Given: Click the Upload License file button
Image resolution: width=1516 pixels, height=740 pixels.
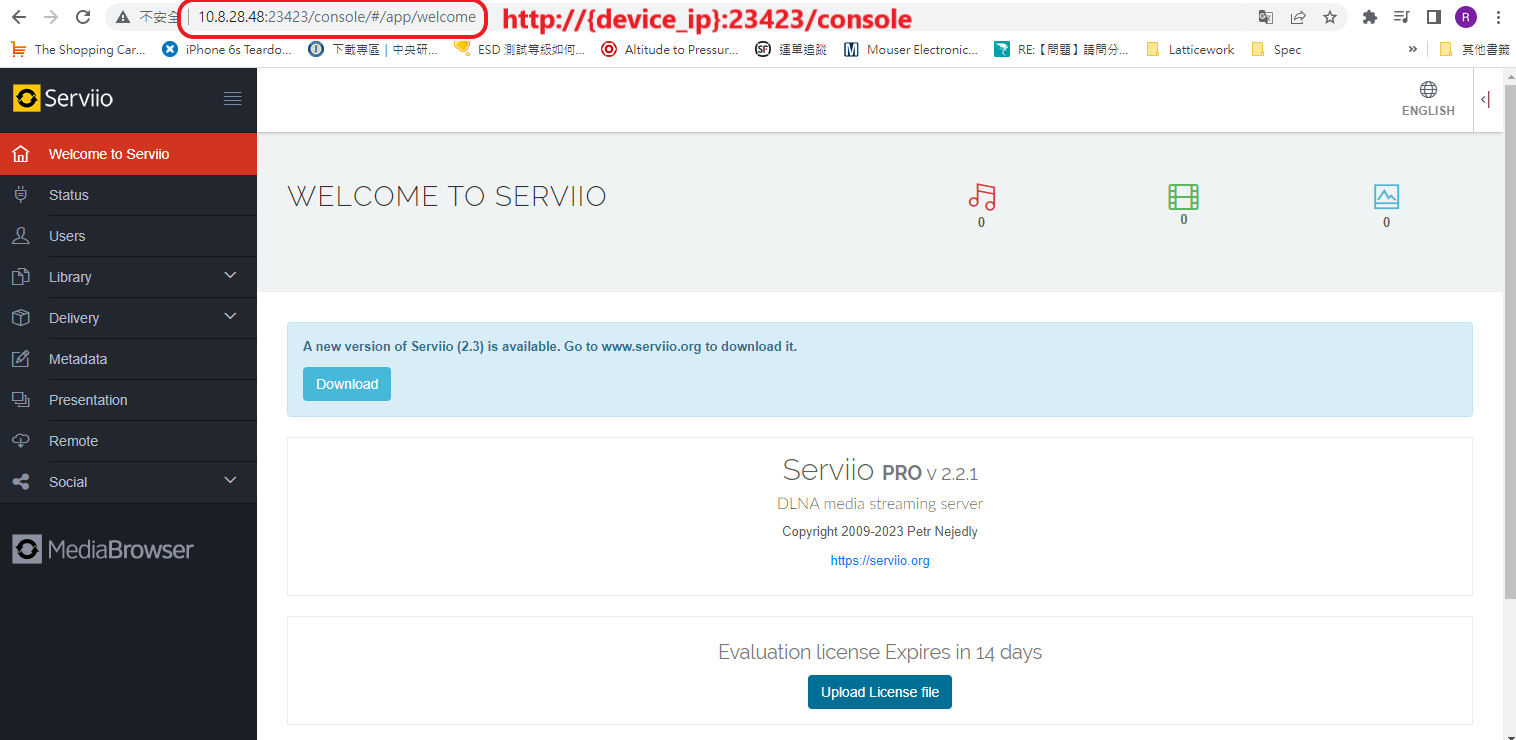Looking at the screenshot, I should pyautogui.click(x=880, y=692).
